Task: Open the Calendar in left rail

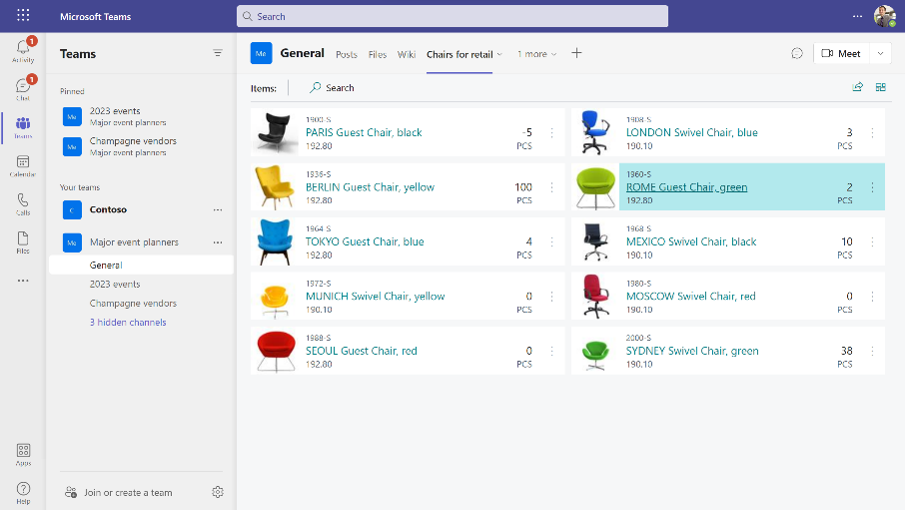Action: coord(22,166)
